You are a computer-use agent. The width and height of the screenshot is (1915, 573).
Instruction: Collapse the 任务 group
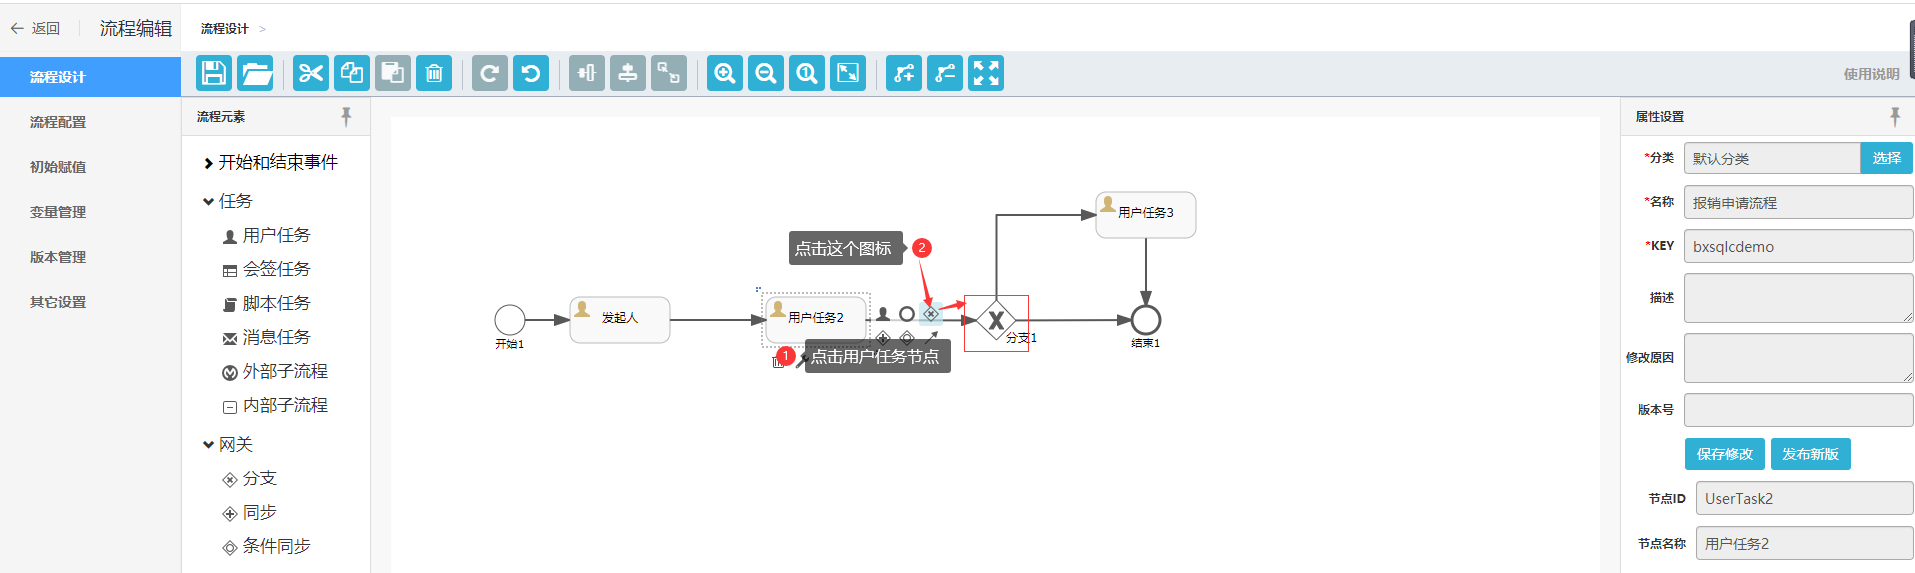[x=228, y=201]
